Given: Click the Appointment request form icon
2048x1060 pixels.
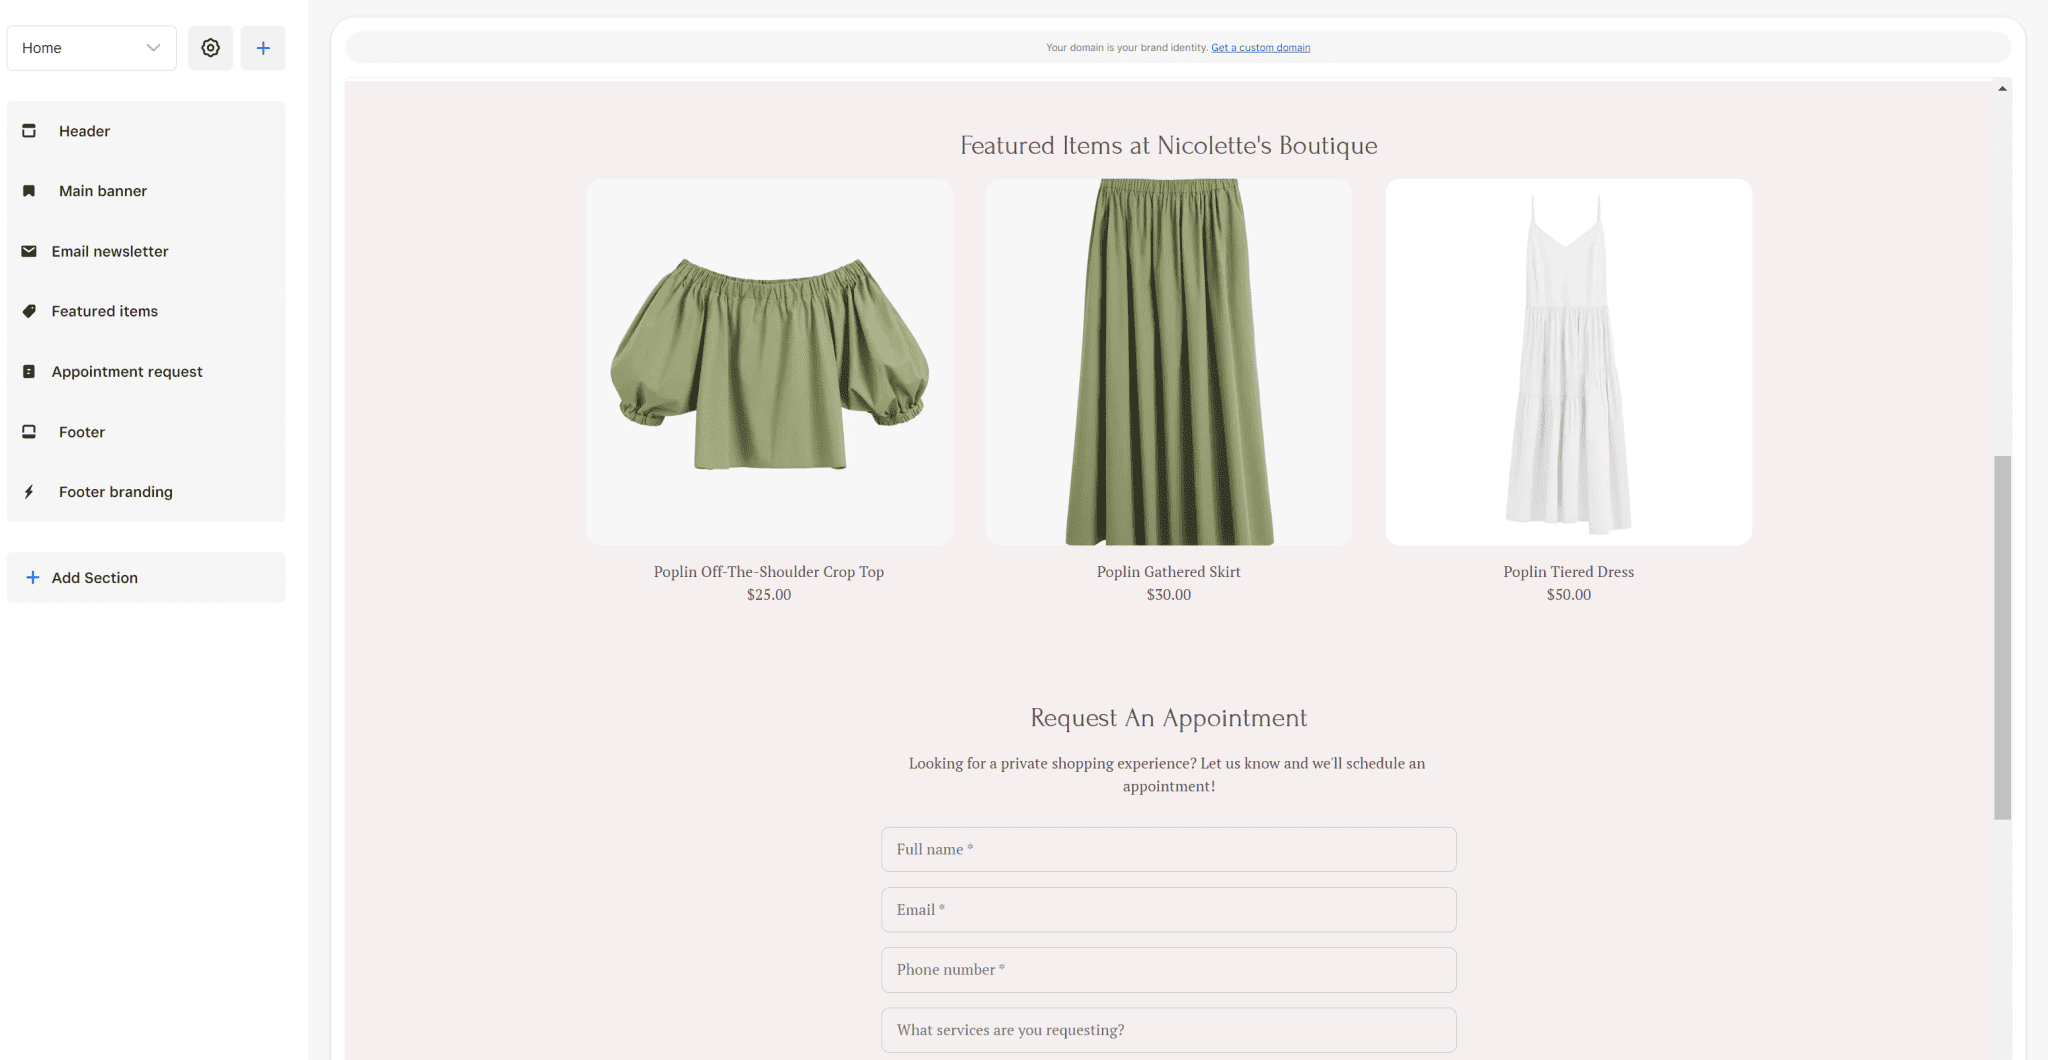Looking at the screenshot, I should click(29, 372).
